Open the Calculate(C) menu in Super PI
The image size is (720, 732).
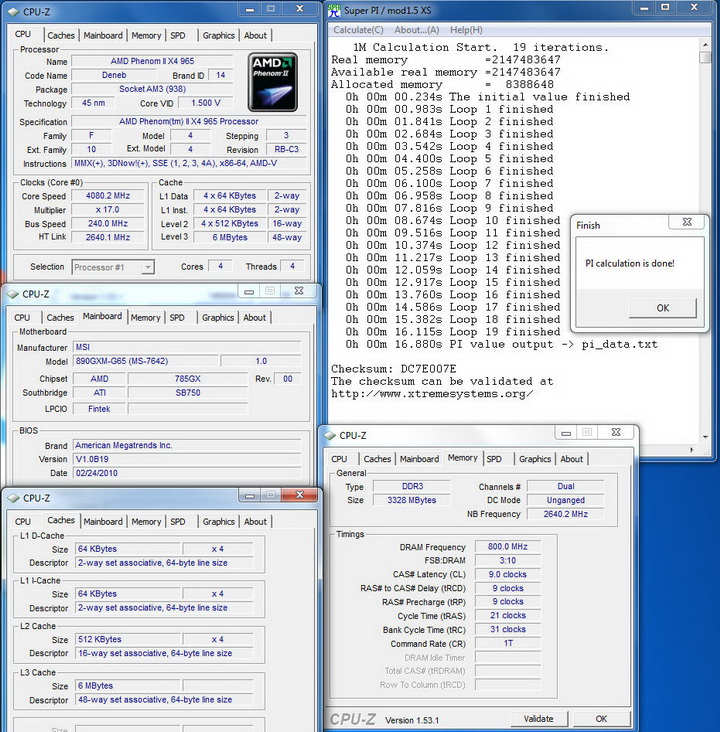pos(358,30)
